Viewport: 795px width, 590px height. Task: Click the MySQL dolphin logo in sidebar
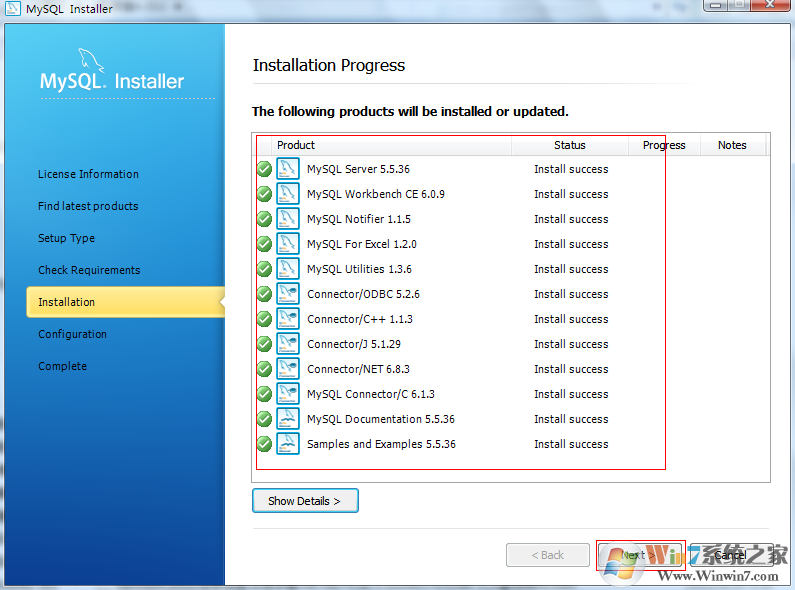click(x=91, y=61)
